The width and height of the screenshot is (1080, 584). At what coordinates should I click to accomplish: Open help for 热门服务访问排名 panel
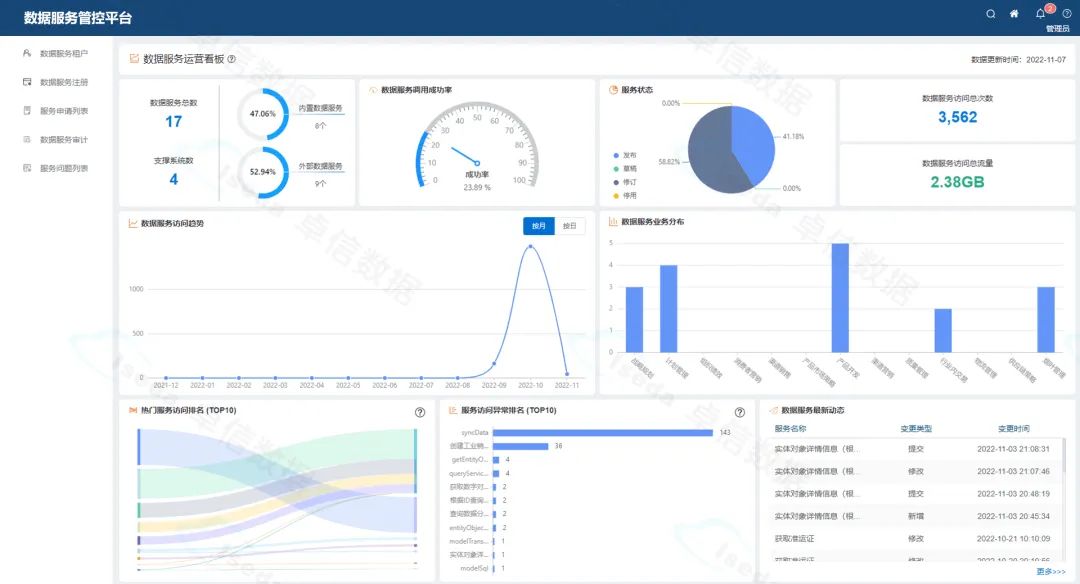(420, 412)
